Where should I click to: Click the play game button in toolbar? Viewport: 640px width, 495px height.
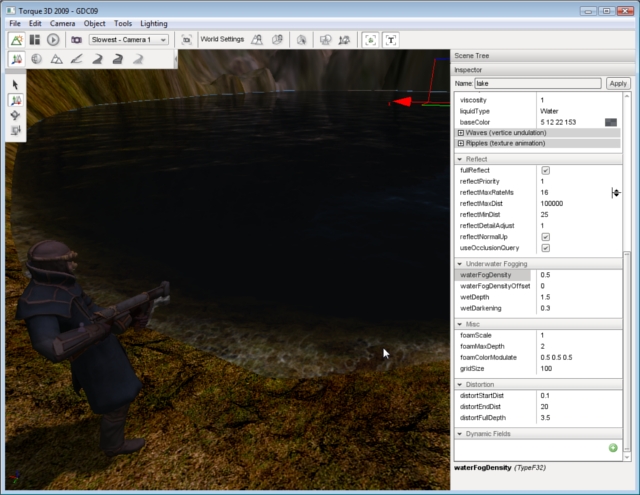(x=53, y=40)
